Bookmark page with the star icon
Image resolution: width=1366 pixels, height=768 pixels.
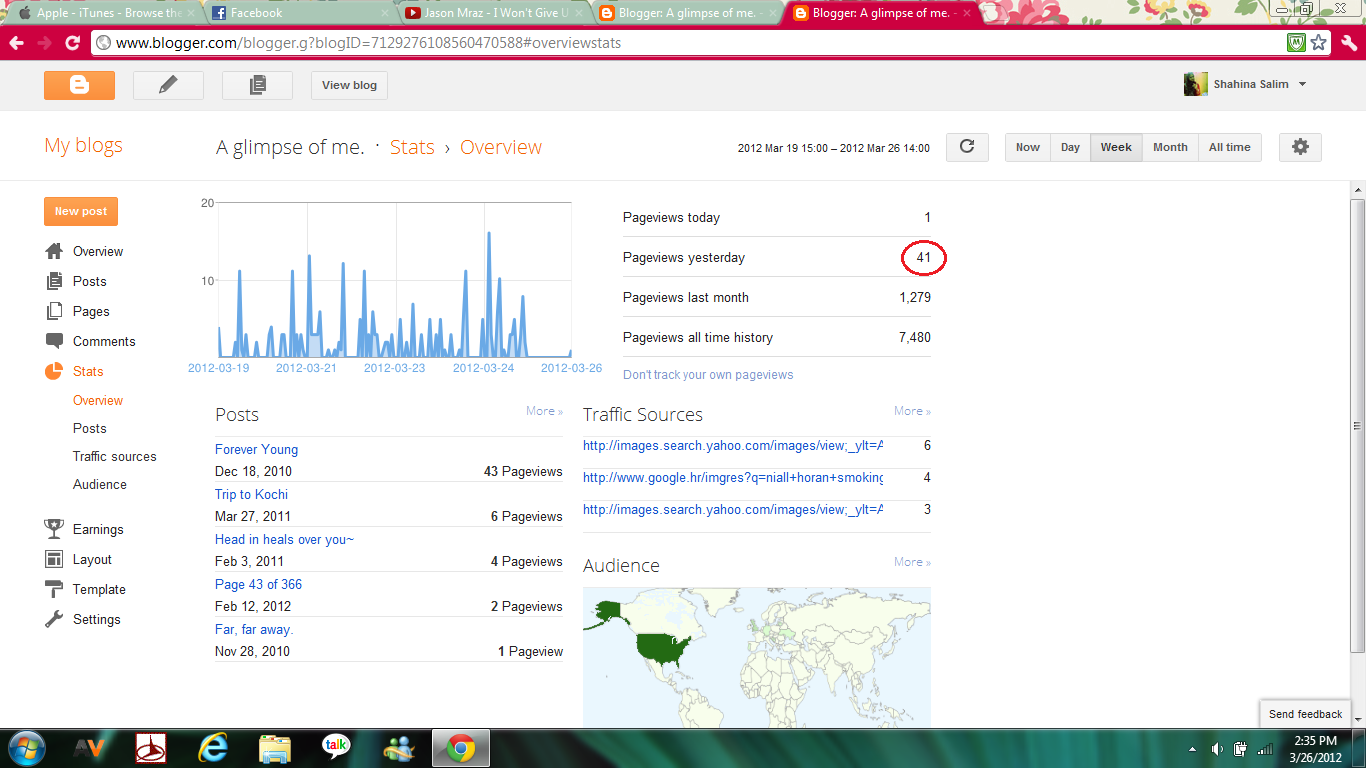tap(1319, 43)
